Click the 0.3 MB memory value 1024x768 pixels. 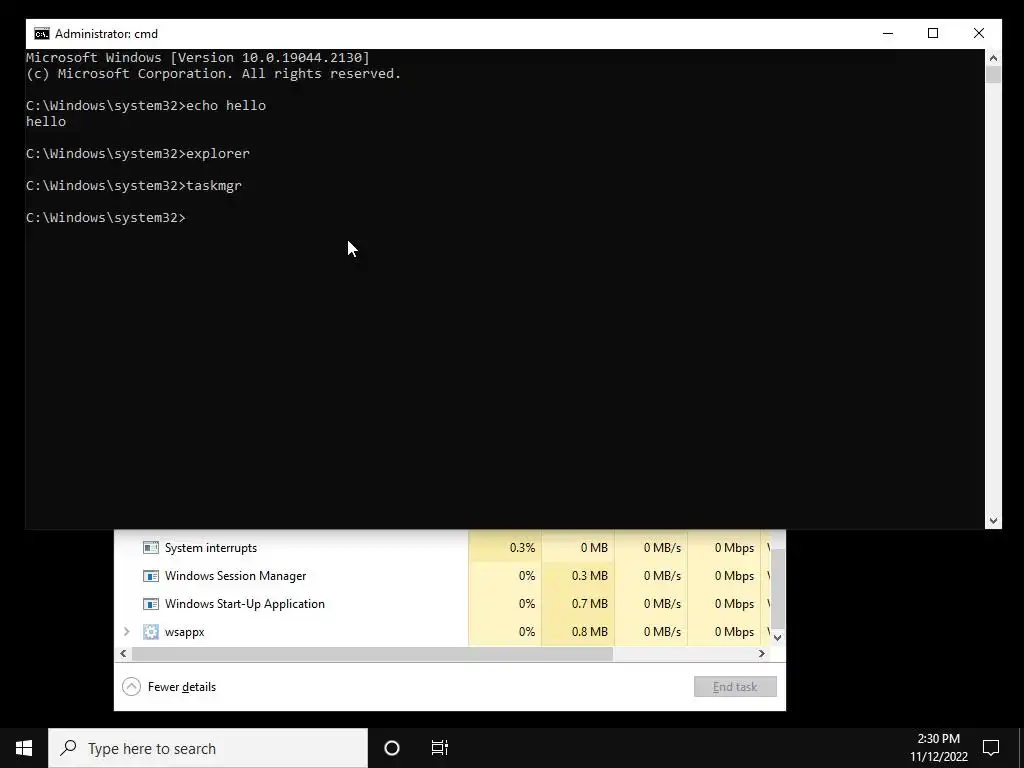pyautogui.click(x=590, y=576)
